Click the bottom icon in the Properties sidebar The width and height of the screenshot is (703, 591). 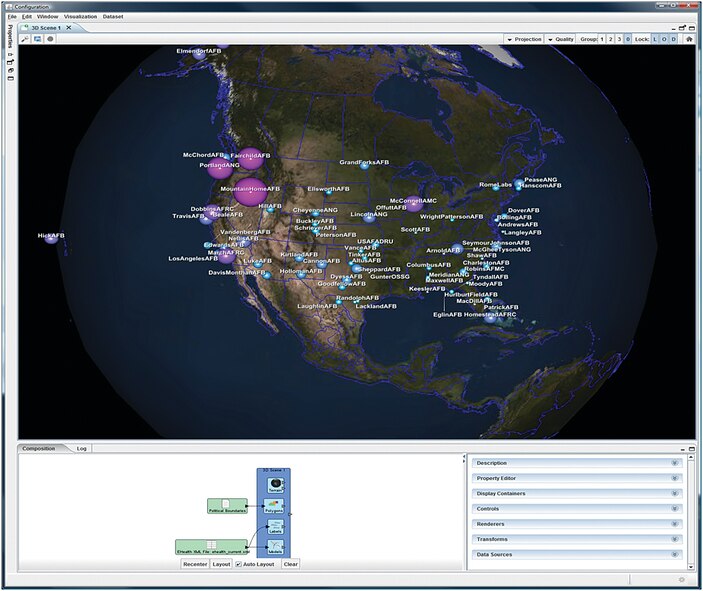point(11,78)
